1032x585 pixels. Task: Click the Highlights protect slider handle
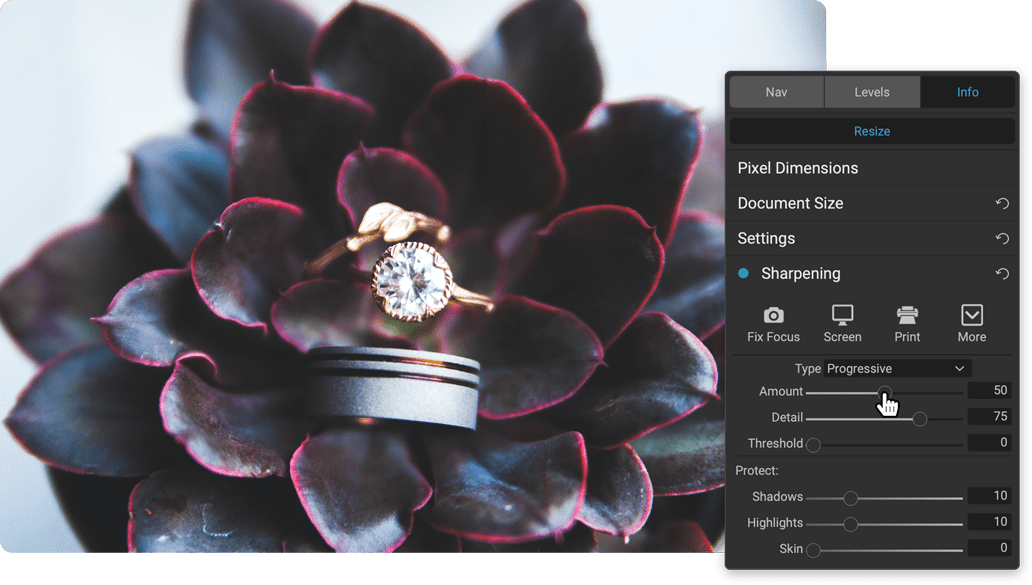click(x=850, y=524)
